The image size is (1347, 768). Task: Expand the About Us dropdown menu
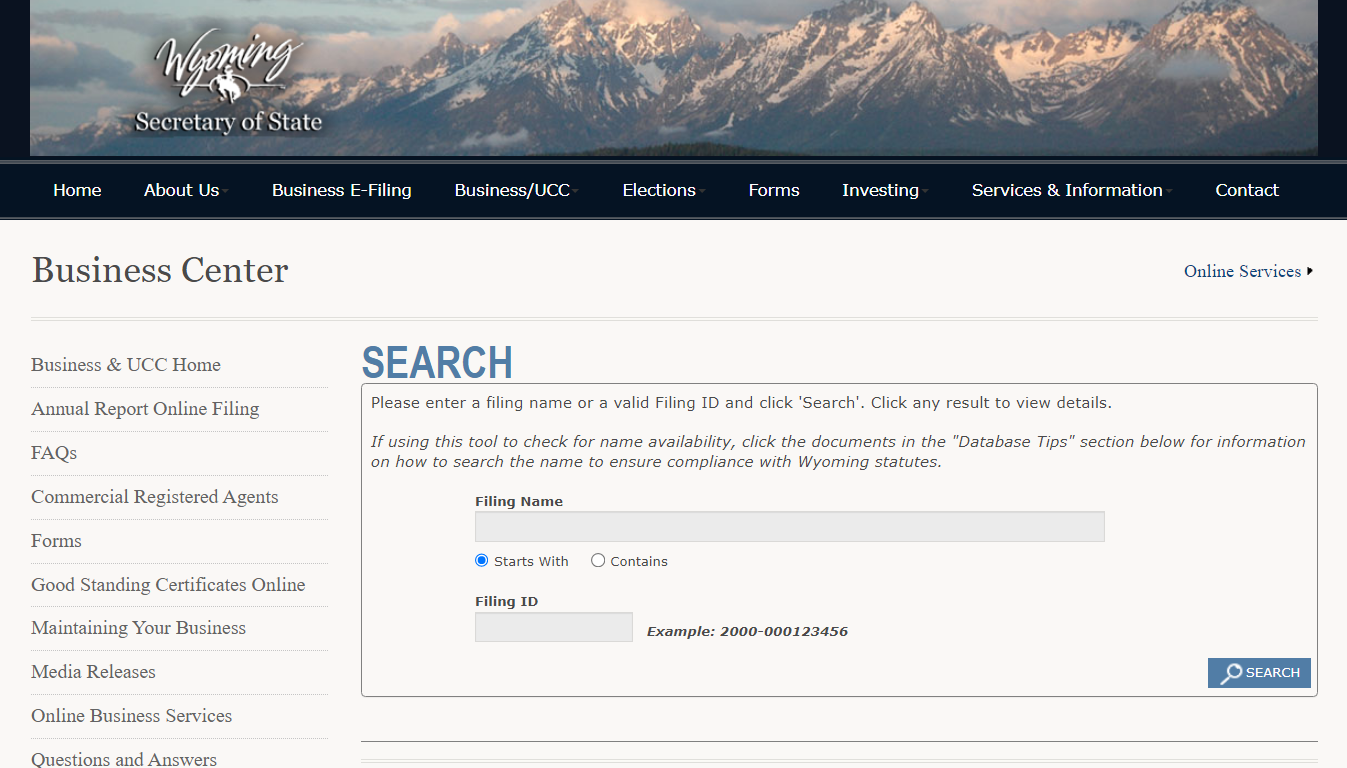(185, 190)
